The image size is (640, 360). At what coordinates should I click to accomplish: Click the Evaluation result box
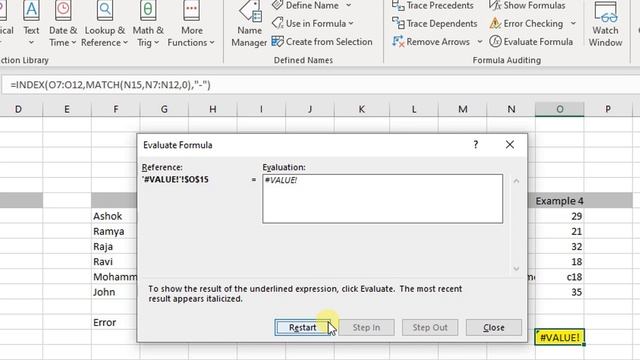[x=382, y=199]
